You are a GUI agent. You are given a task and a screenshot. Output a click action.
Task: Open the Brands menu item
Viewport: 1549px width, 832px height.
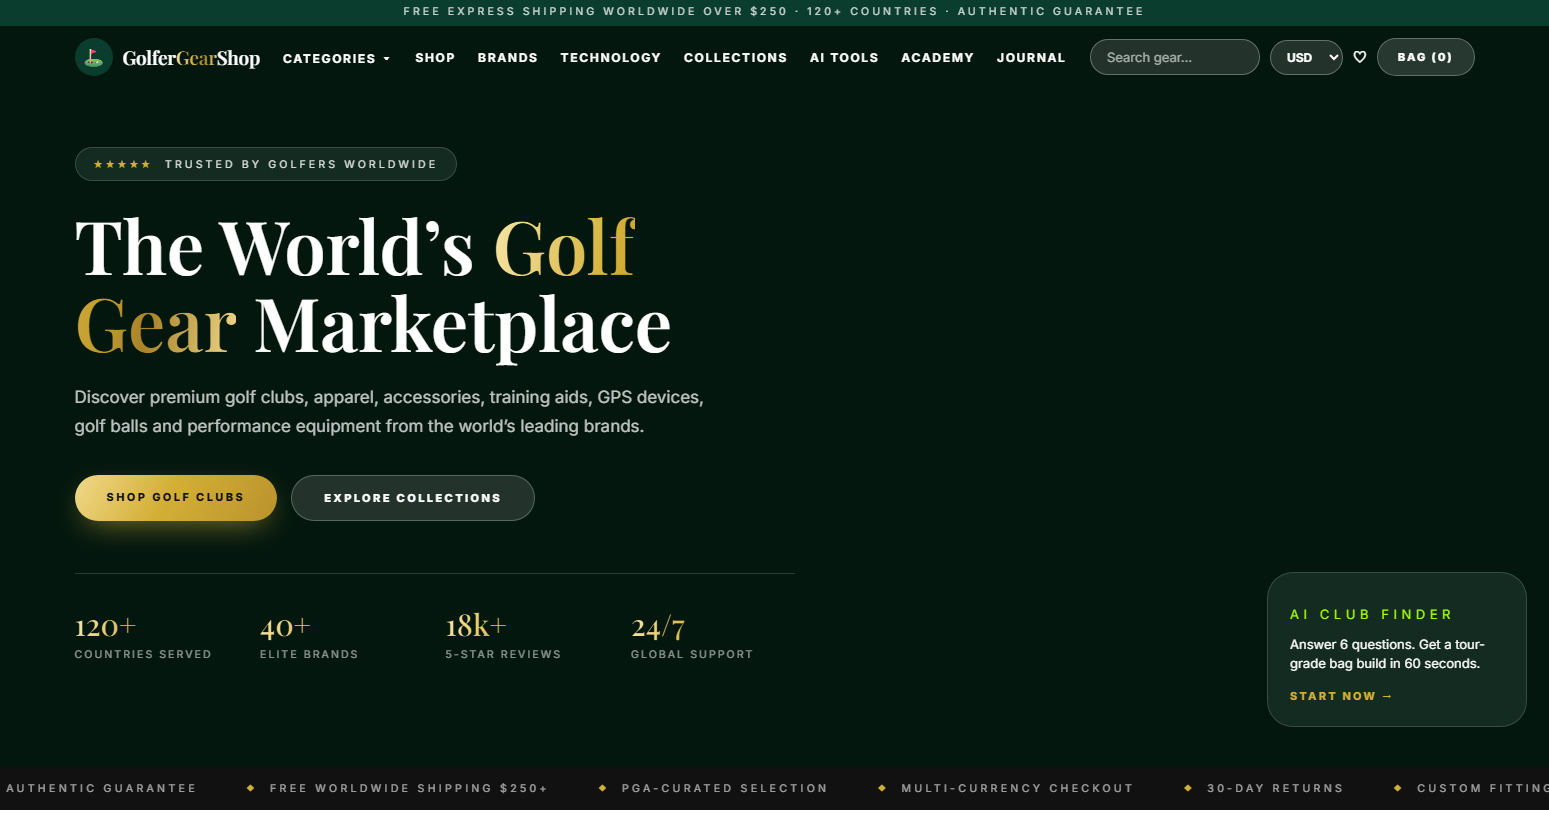(x=507, y=58)
